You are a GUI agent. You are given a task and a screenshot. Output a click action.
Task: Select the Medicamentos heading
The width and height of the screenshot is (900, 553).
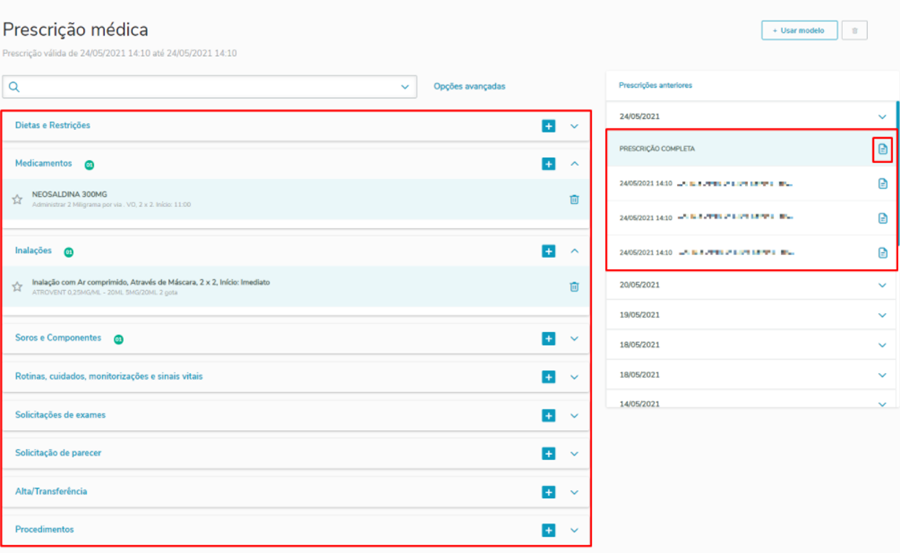tap(44, 163)
